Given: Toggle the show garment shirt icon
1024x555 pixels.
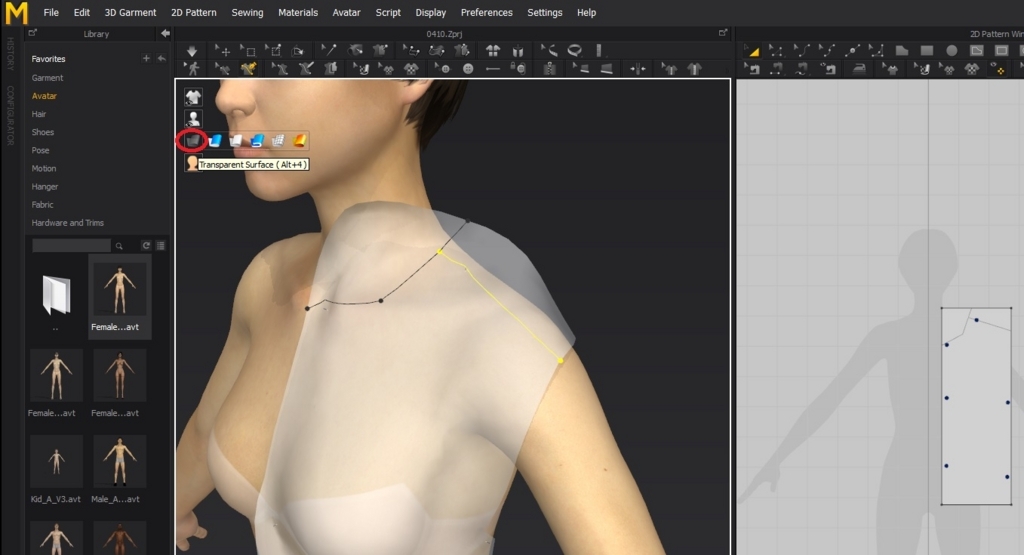Looking at the screenshot, I should (x=193, y=97).
